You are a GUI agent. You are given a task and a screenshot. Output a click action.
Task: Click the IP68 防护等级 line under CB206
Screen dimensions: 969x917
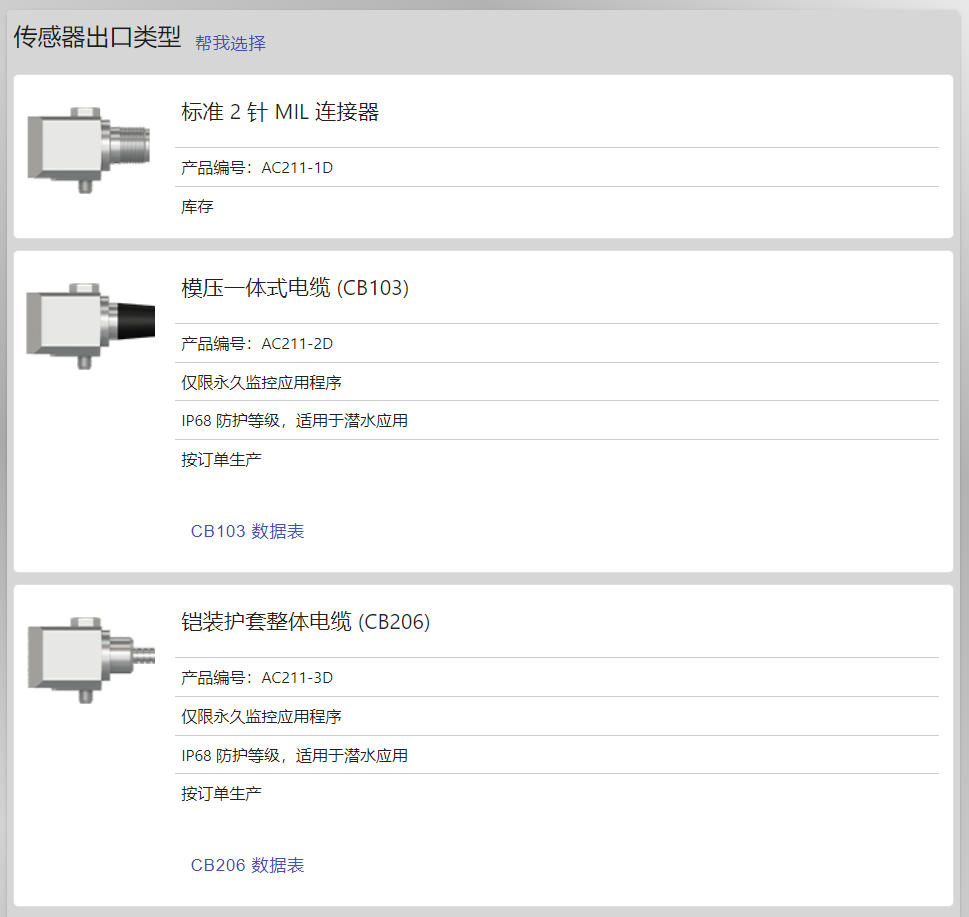pos(294,755)
